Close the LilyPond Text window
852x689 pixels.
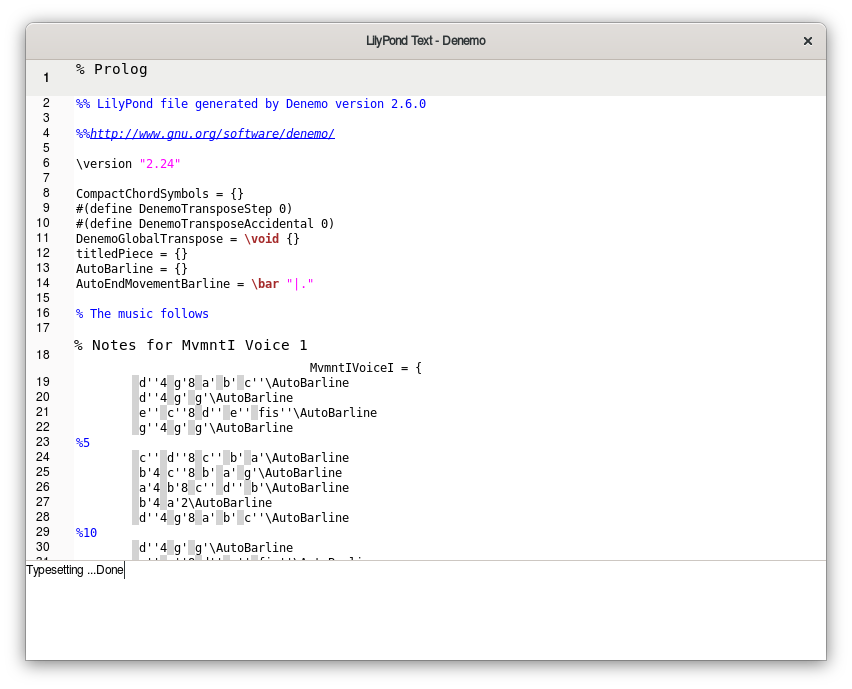(x=807, y=41)
